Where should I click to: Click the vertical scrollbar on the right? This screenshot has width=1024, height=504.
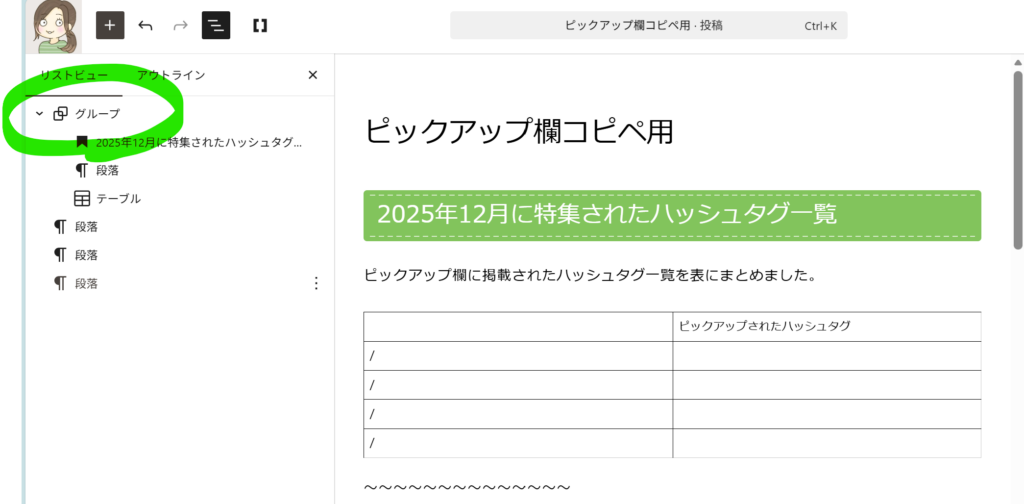pyautogui.click(x=1017, y=160)
